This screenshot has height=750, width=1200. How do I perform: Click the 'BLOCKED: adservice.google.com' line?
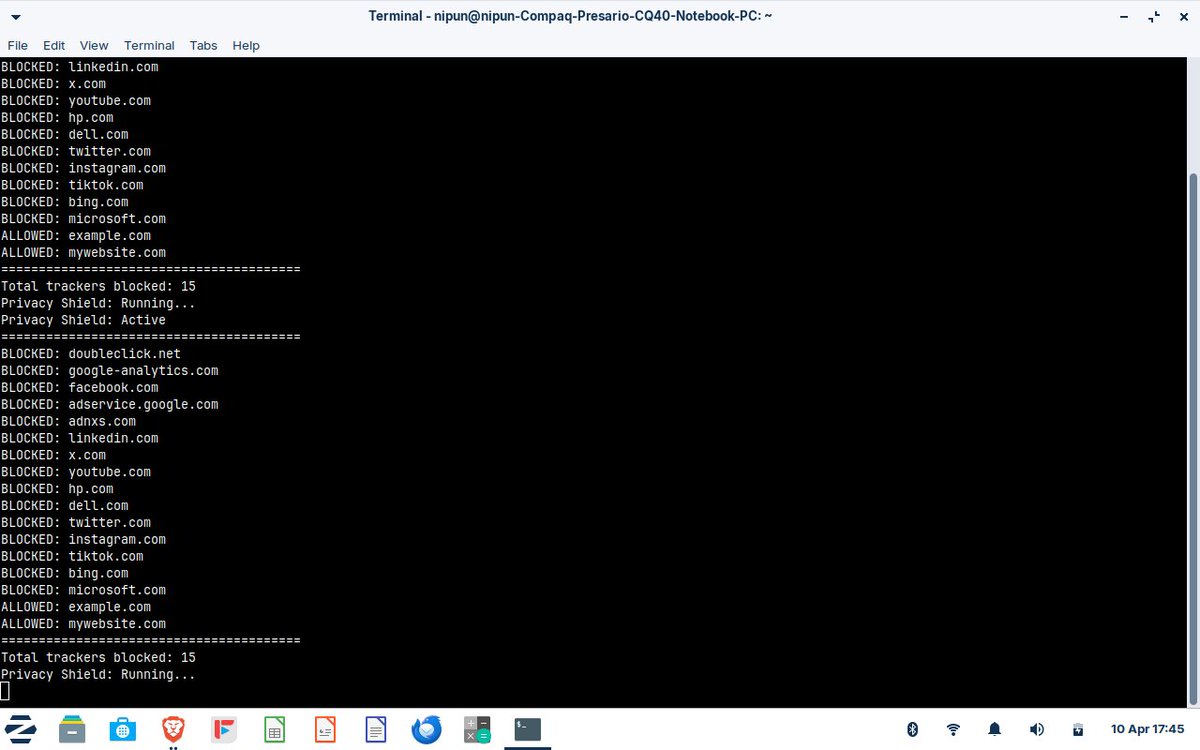pyautogui.click(x=109, y=405)
